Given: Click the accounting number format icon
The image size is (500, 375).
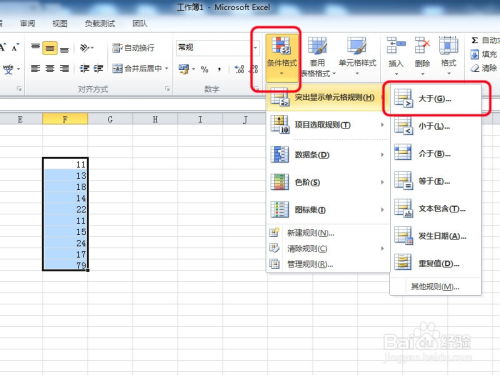Looking at the screenshot, I should 184,69.
